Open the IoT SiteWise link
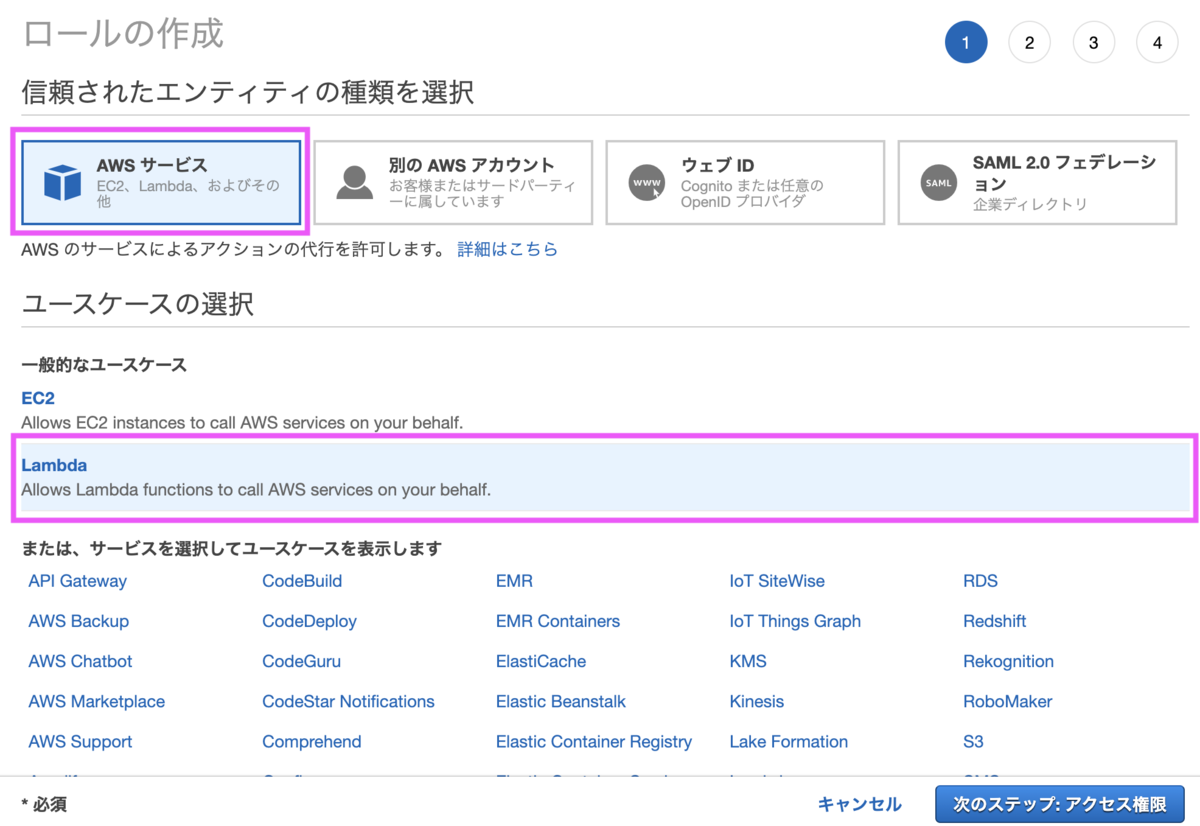1200x826 pixels. (x=777, y=581)
